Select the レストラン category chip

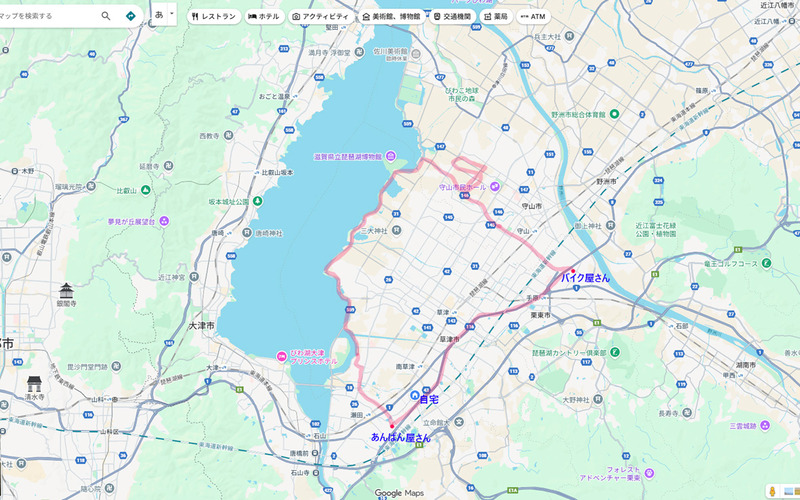click(214, 16)
